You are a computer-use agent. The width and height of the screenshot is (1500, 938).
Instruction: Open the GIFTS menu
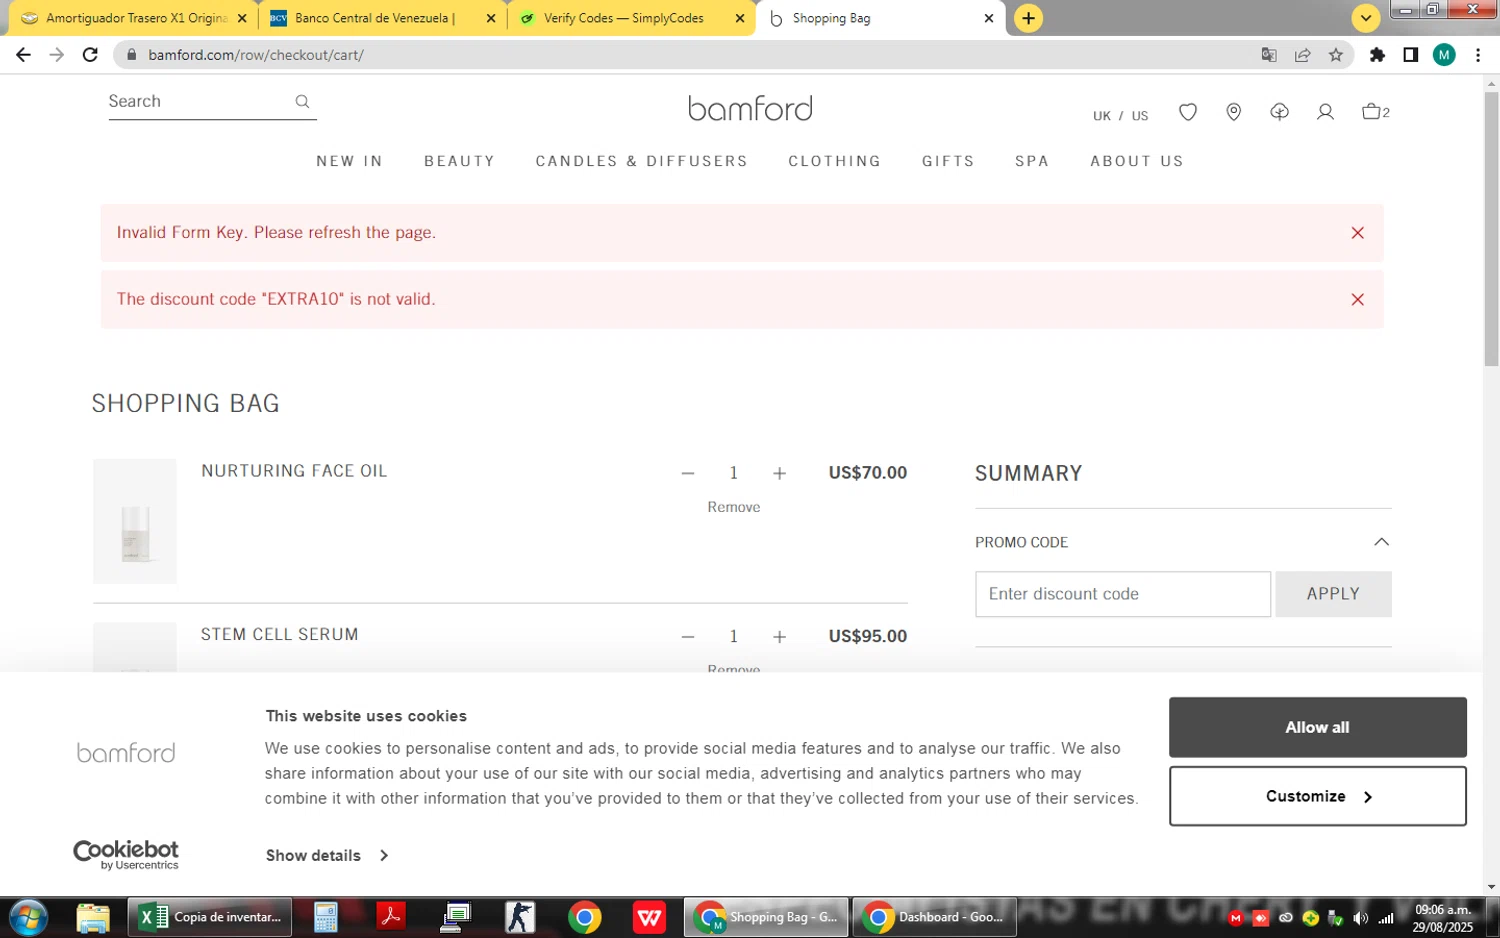pos(948,161)
